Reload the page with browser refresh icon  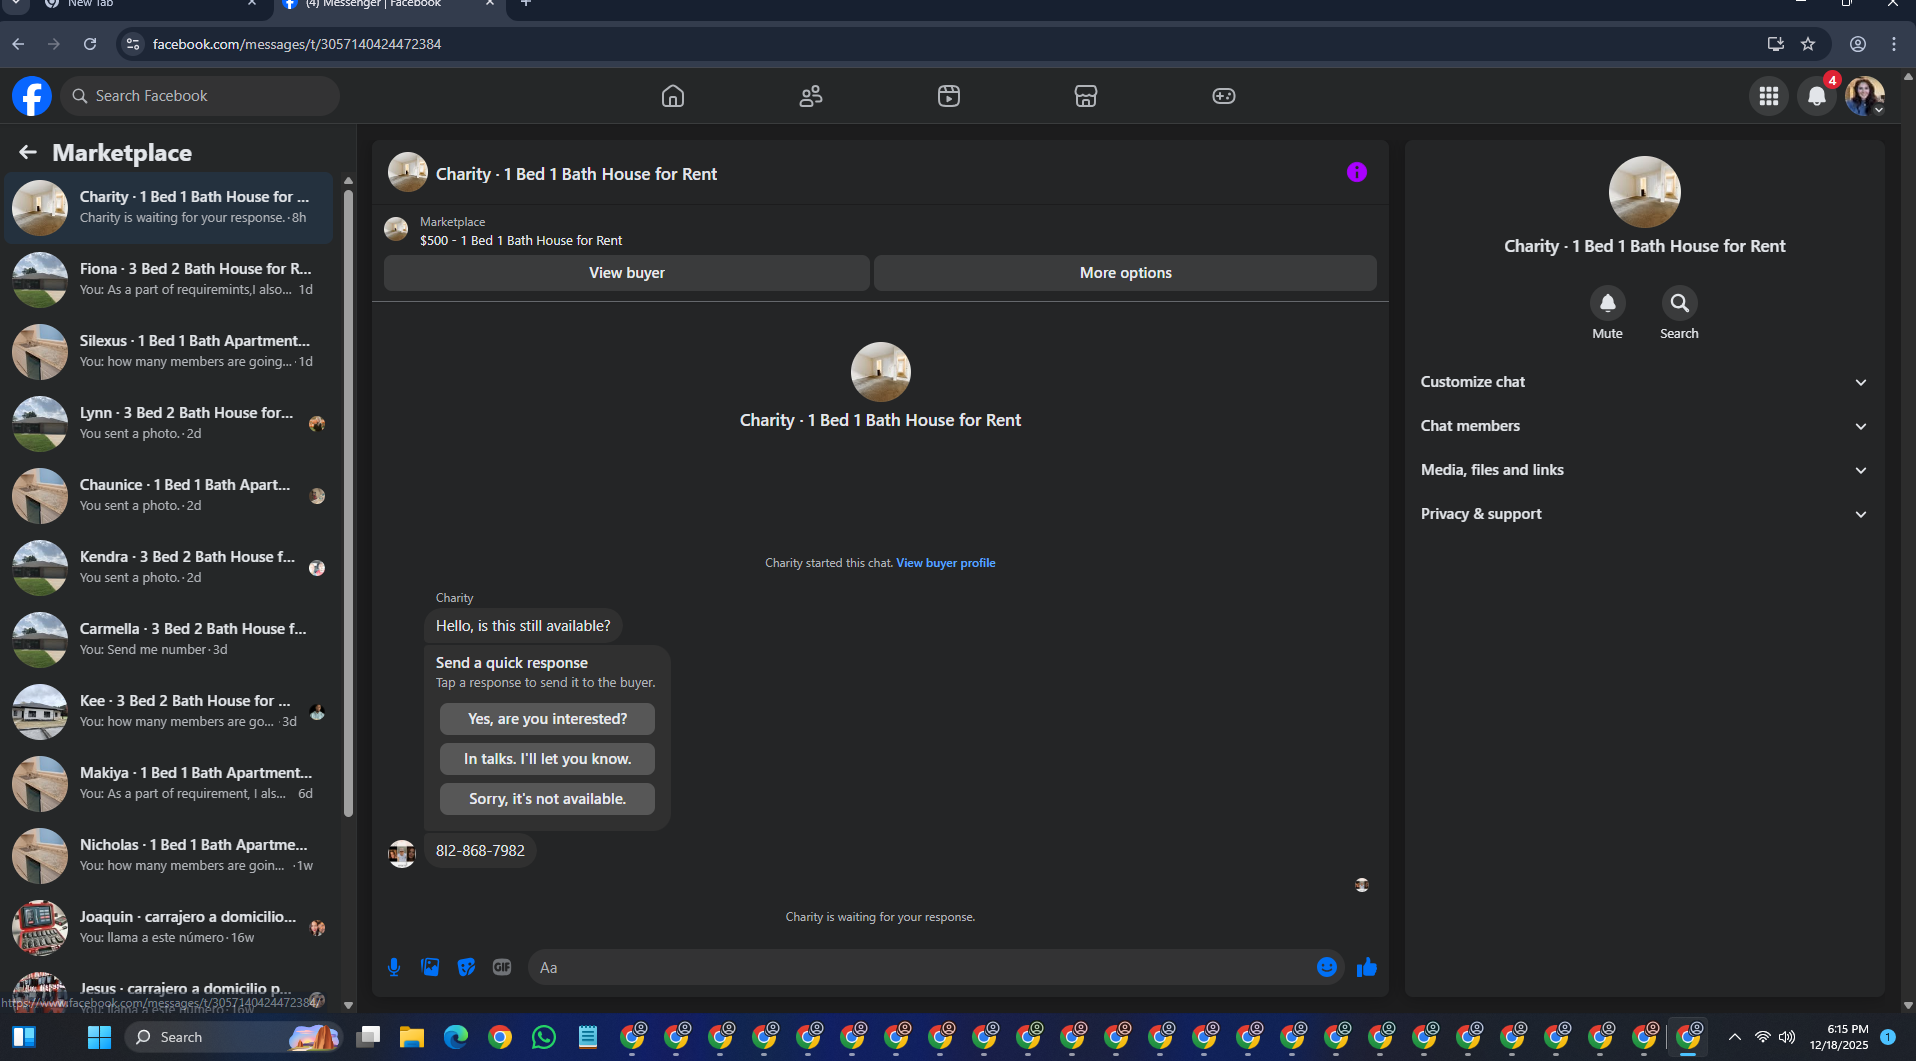(x=90, y=44)
